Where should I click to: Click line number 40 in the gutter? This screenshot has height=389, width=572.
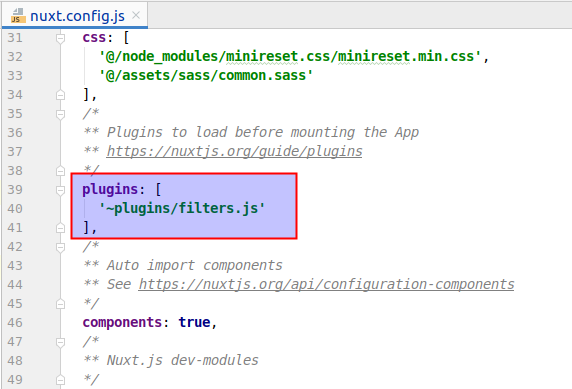[x=15, y=209]
